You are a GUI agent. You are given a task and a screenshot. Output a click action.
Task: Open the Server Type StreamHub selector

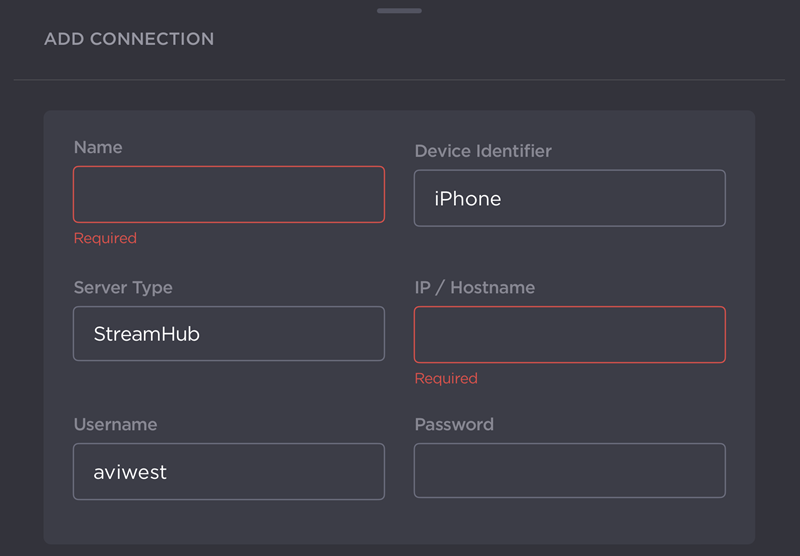point(228,333)
